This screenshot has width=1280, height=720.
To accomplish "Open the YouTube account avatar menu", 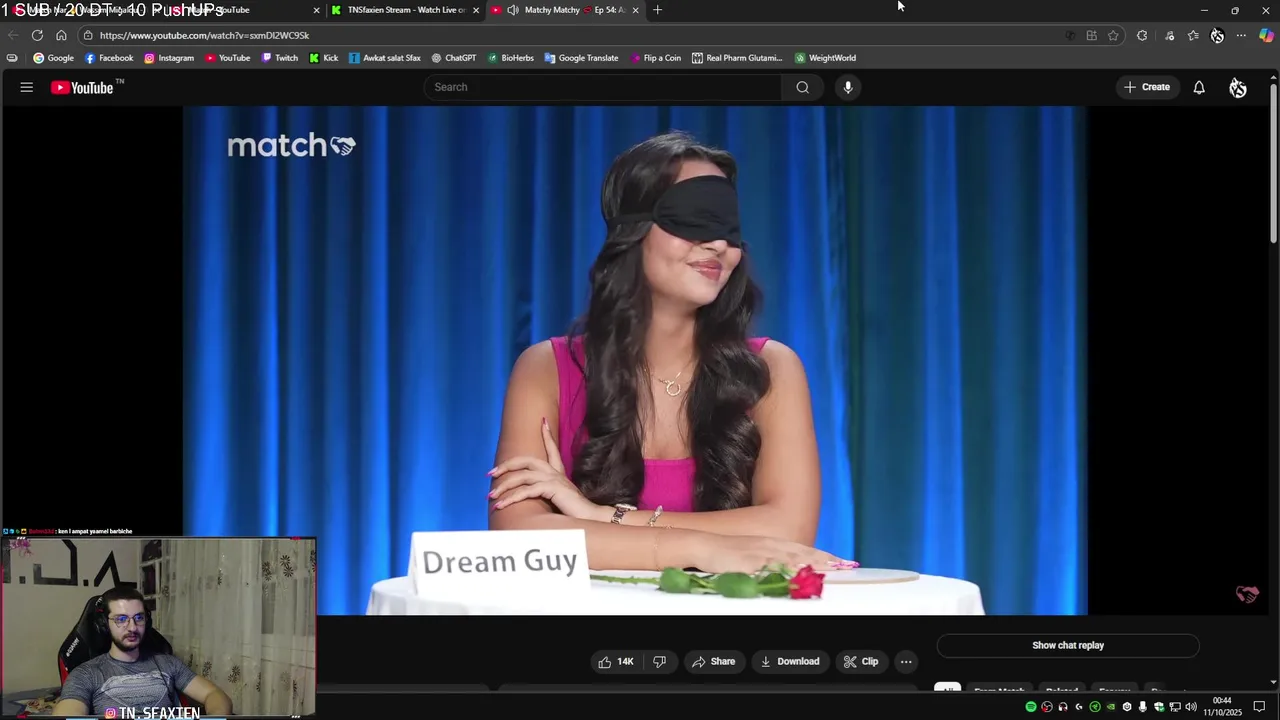I will 1238,87.
